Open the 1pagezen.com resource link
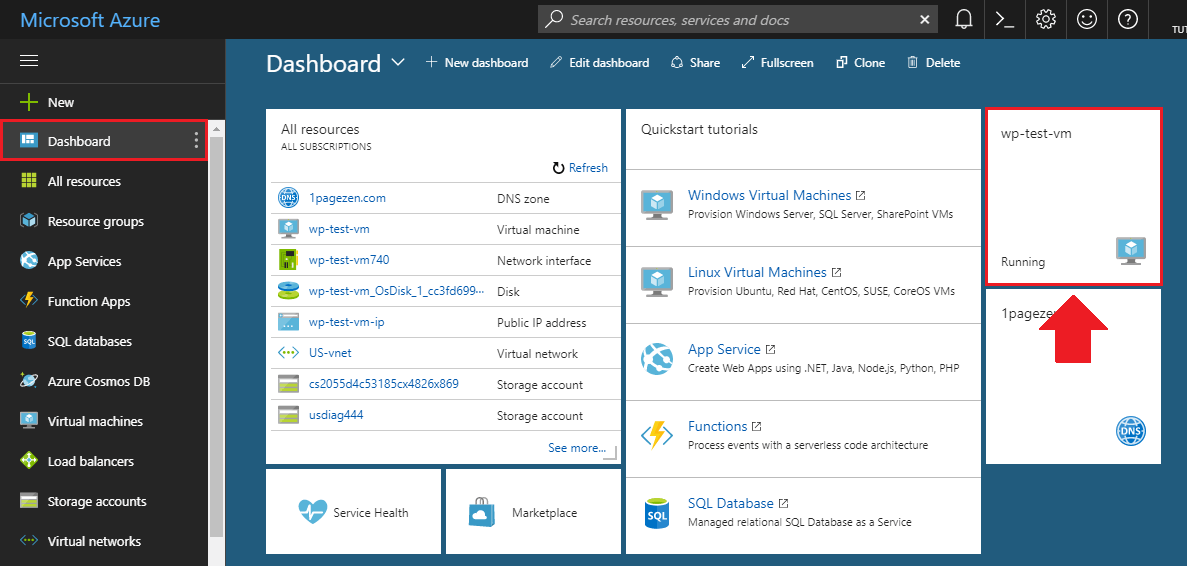Viewport: 1187px width, 566px height. pyautogui.click(x=347, y=198)
